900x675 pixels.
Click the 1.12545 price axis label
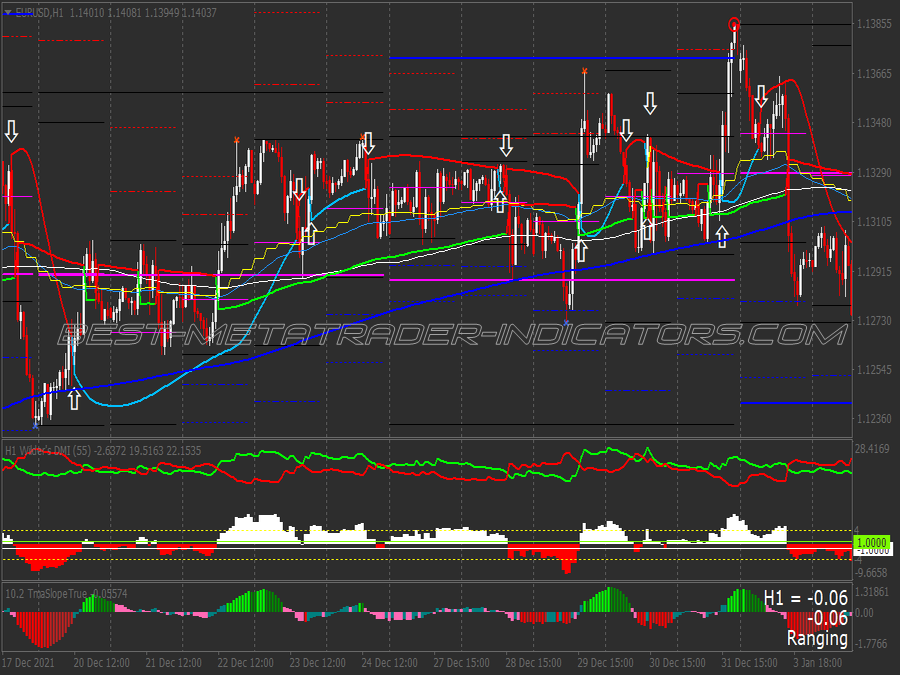click(x=874, y=370)
